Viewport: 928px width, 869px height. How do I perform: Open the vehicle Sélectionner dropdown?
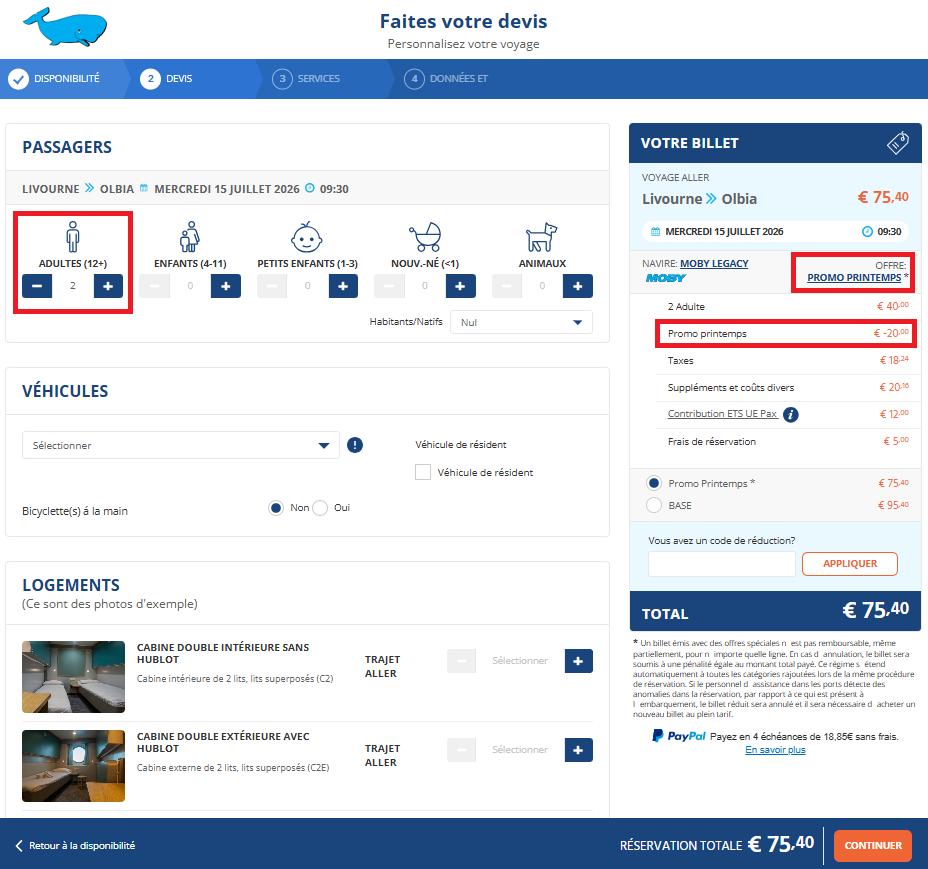pos(181,446)
